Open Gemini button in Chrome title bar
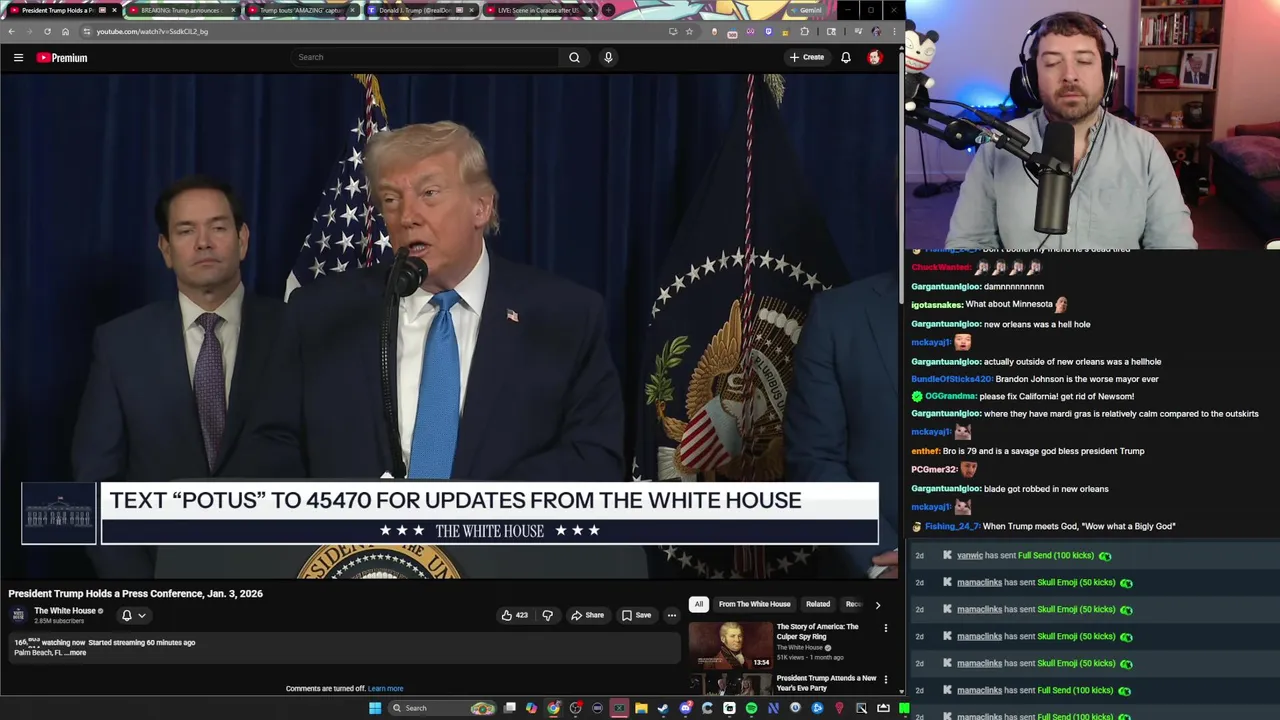The height and width of the screenshot is (720, 1280). [x=804, y=10]
